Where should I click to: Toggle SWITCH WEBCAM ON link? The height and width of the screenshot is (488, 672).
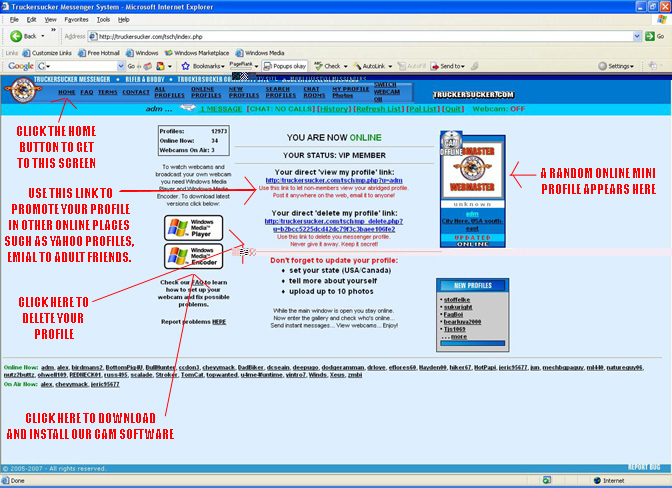pos(387,92)
